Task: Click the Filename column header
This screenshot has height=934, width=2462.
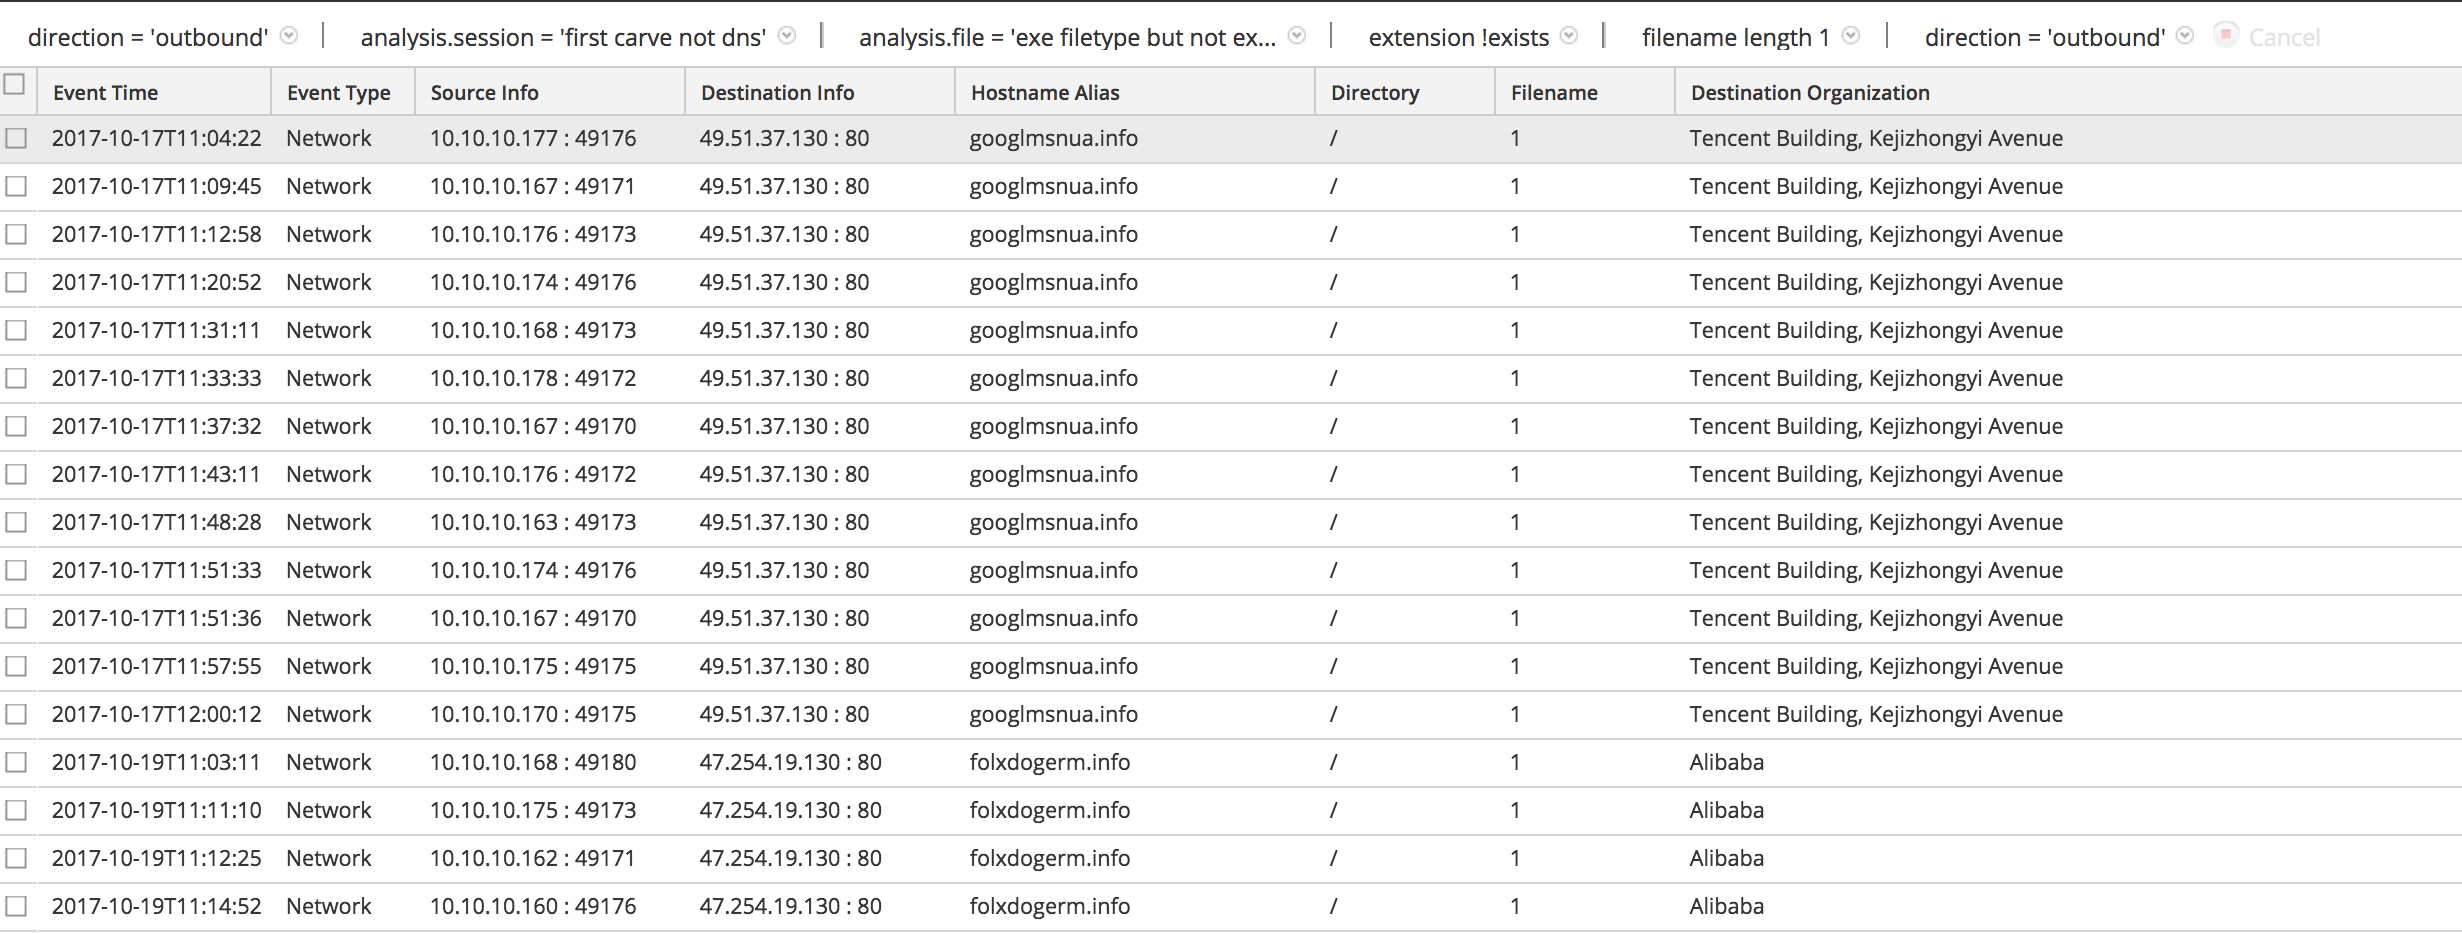Action: pyautogui.click(x=1554, y=93)
